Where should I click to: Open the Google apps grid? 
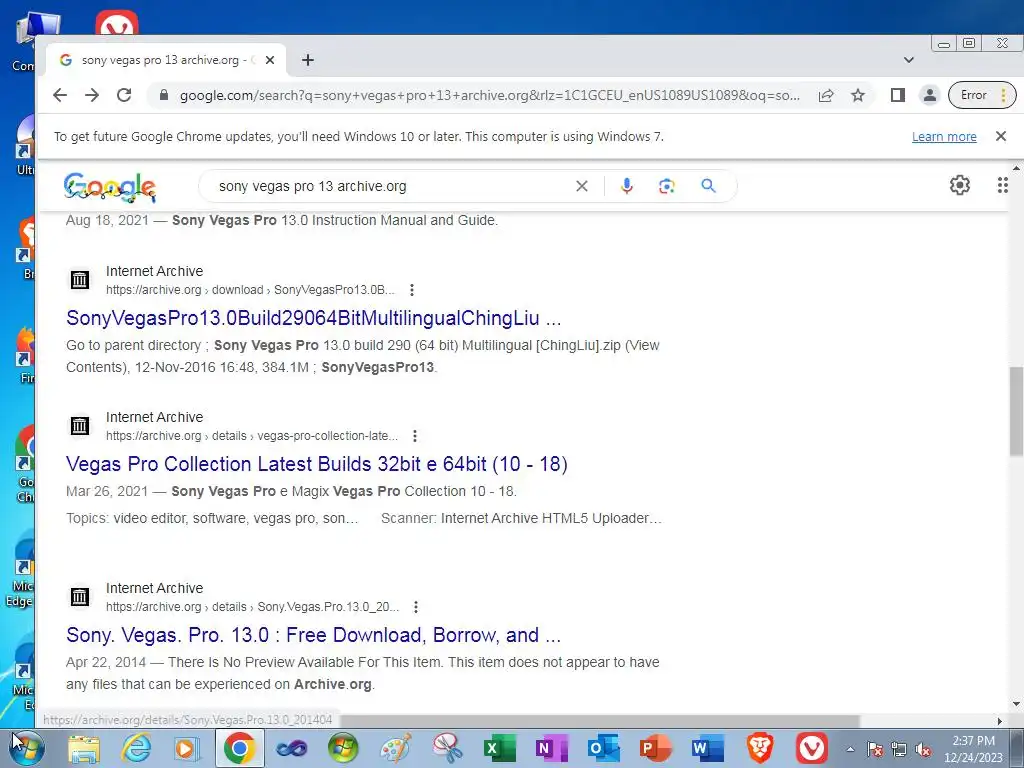pyautogui.click(x=1002, y=185)
